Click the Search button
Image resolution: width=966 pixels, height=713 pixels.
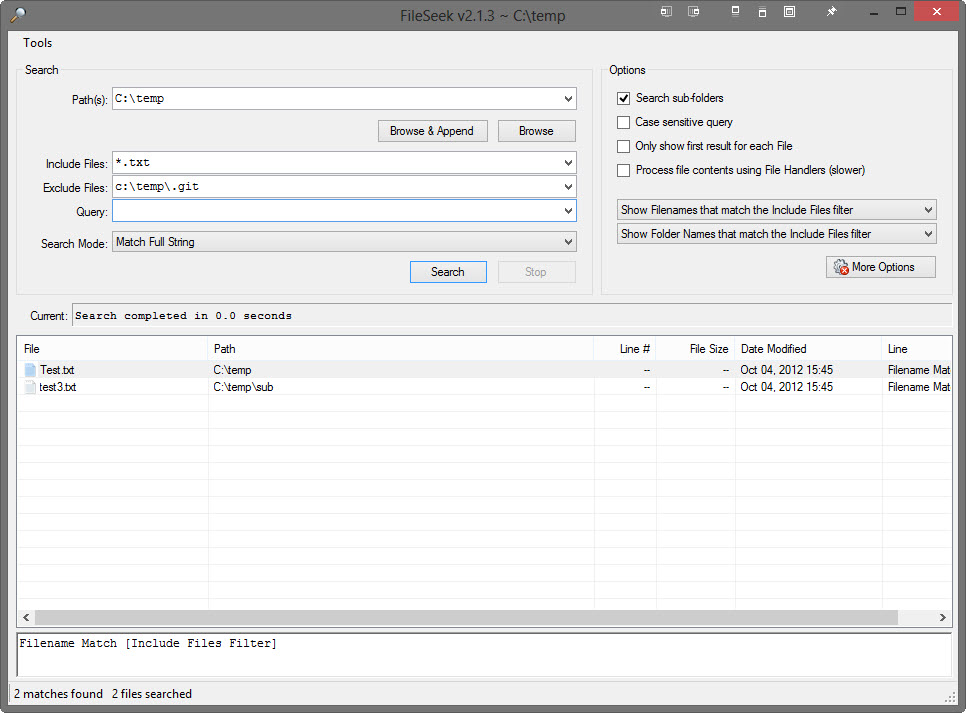point(448,272)
